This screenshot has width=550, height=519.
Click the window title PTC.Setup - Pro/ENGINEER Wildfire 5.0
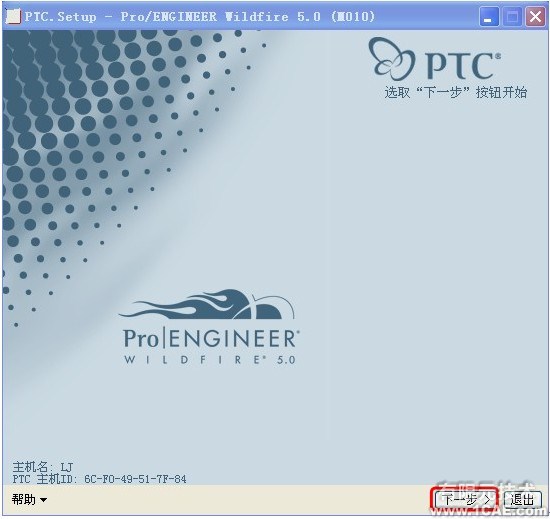(199, 16)
